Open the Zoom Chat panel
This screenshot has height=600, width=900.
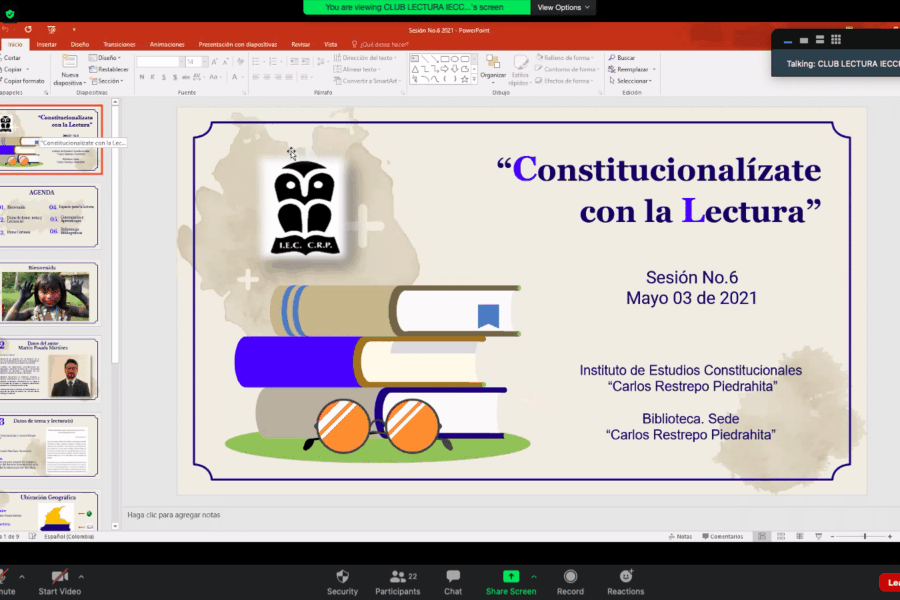tap(453, 580)
